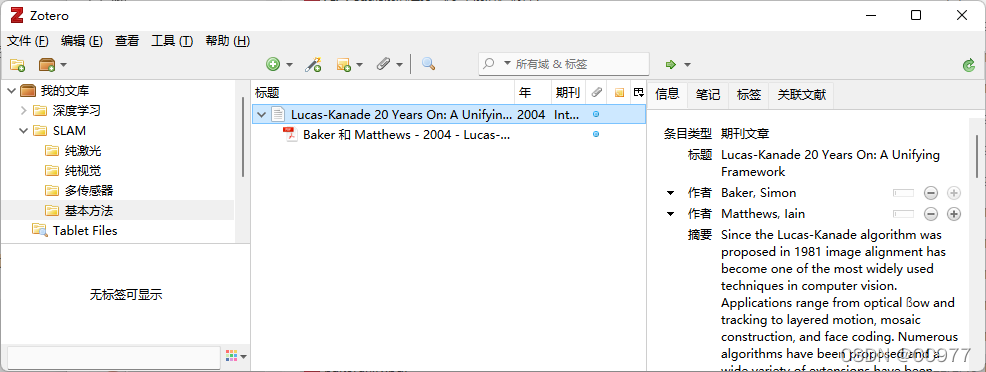Toggle name field mode for Matthews, Iain

tap(903, 214)
